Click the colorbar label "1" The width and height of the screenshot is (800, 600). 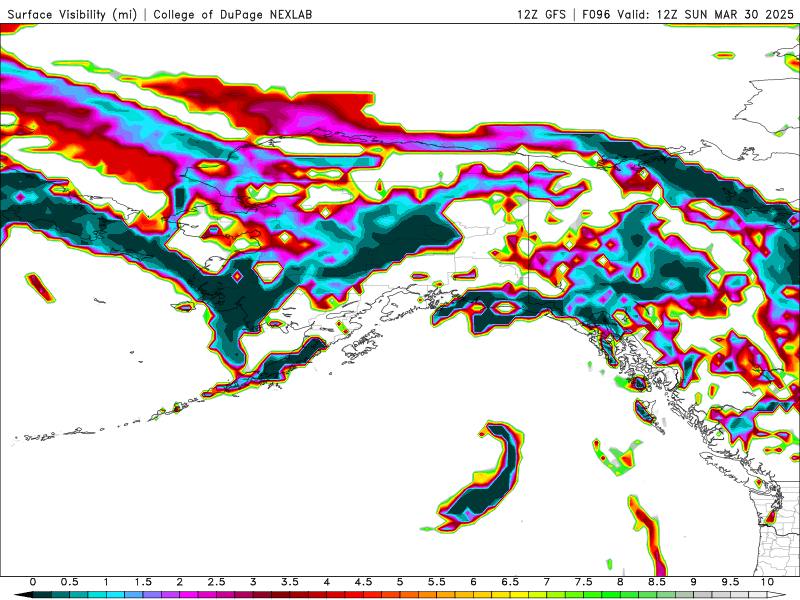click(106, 582)
